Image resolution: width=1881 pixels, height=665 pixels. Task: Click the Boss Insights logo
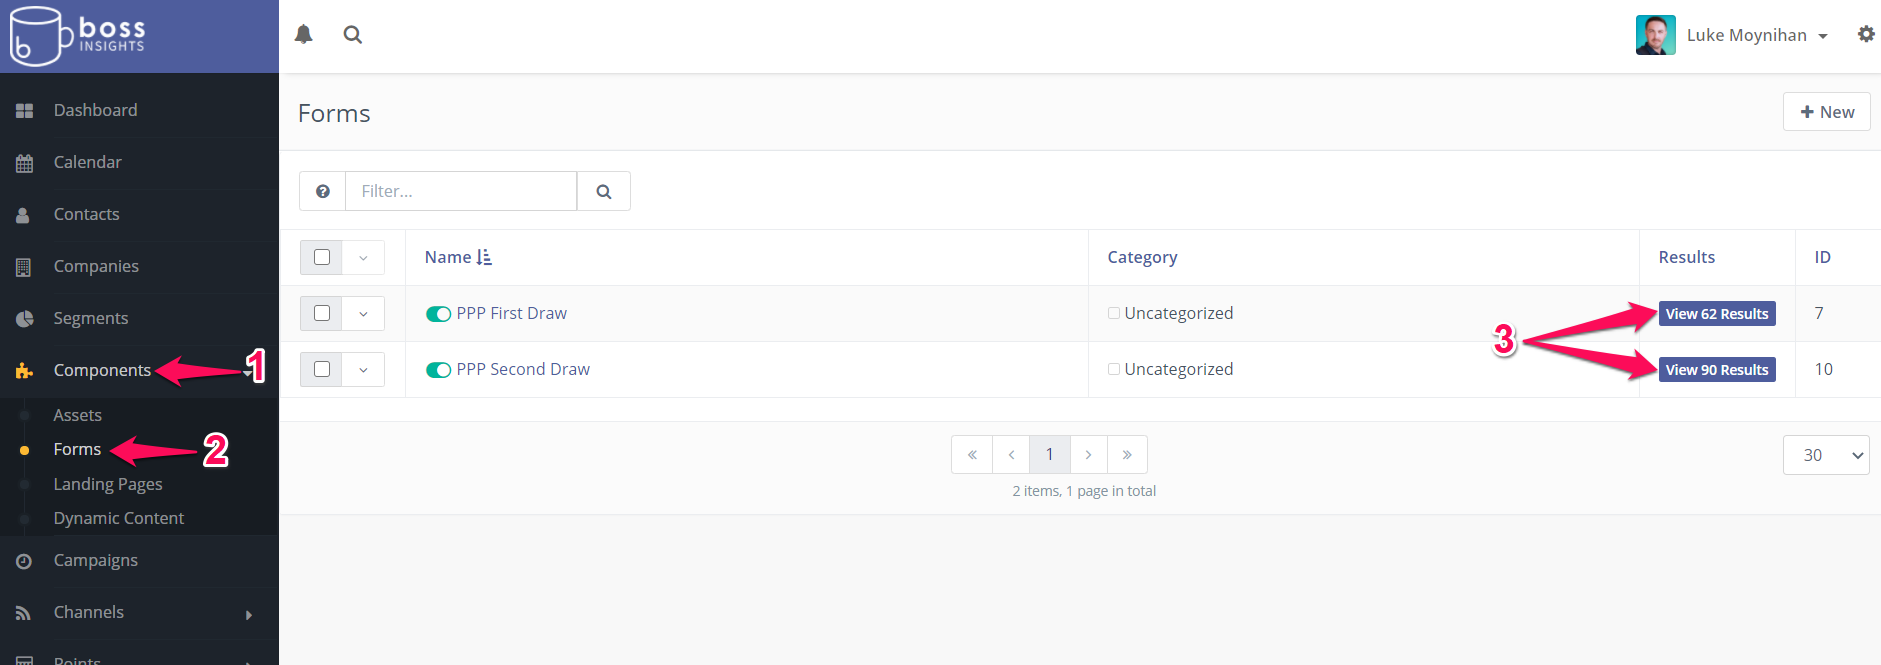78,36
